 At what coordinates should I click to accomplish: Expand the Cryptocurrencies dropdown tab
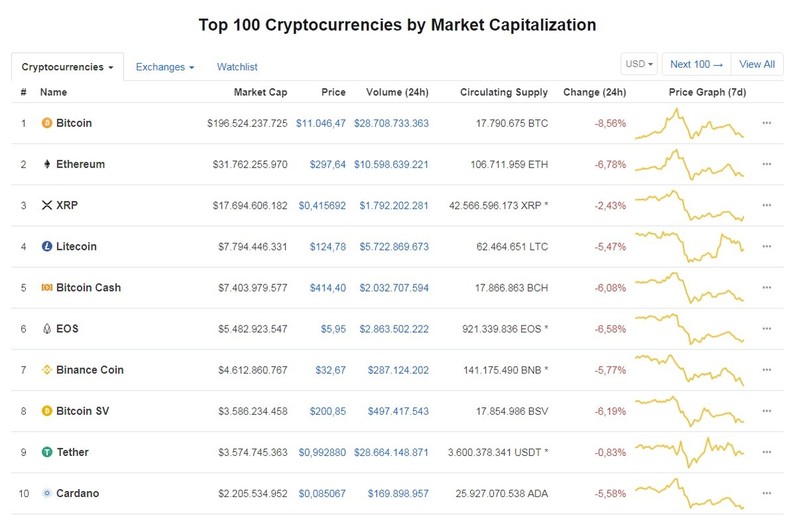click(67, 67)
